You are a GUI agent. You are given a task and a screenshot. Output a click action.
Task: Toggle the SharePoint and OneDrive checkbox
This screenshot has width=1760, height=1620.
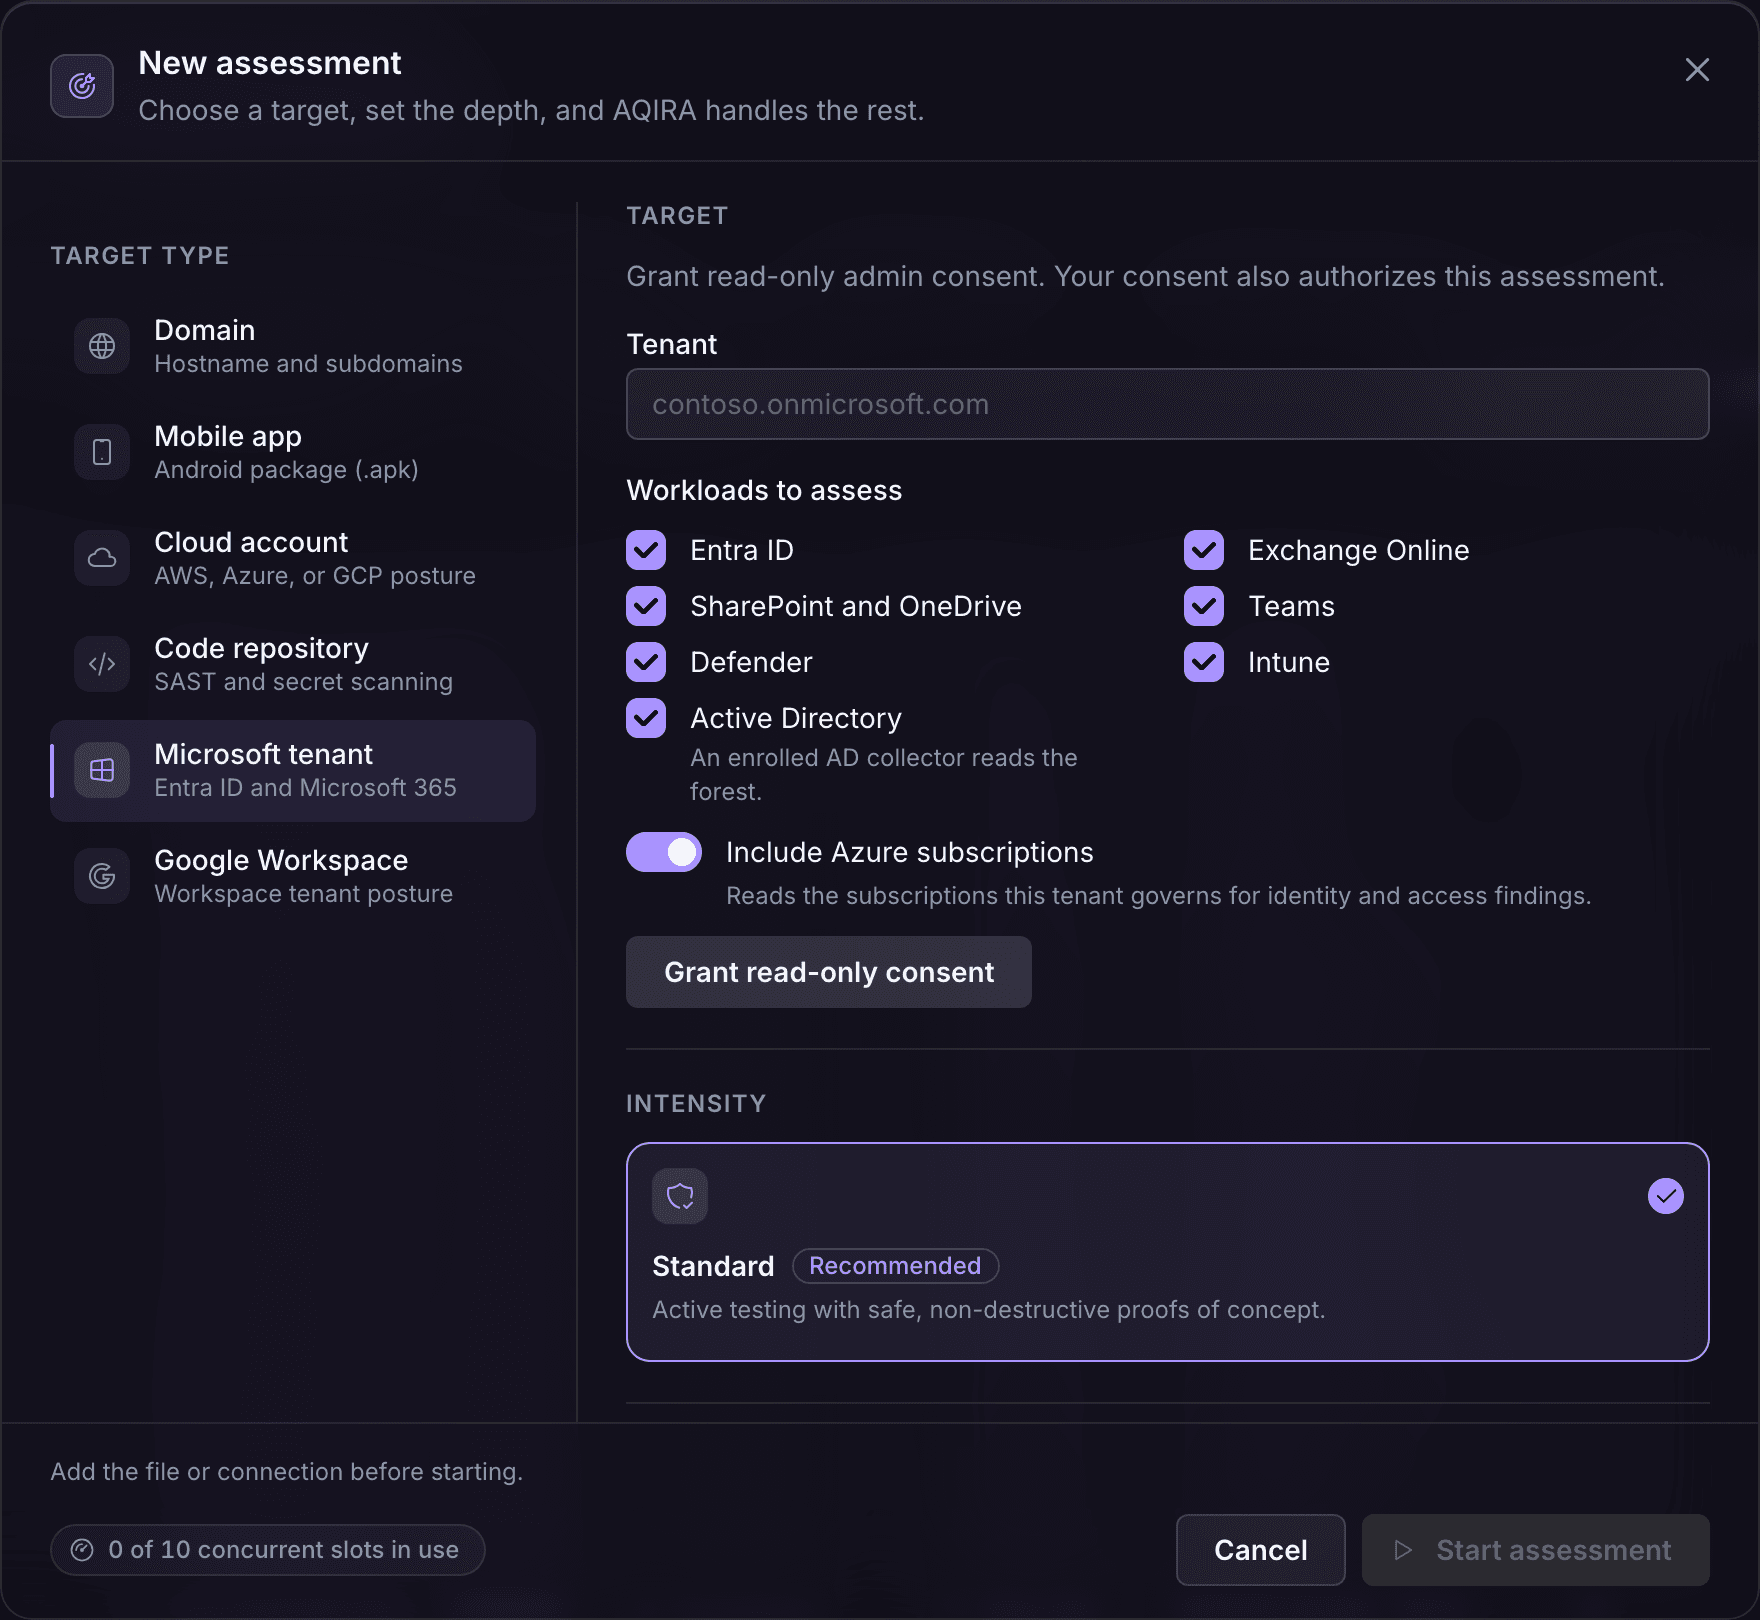point(646,606)
